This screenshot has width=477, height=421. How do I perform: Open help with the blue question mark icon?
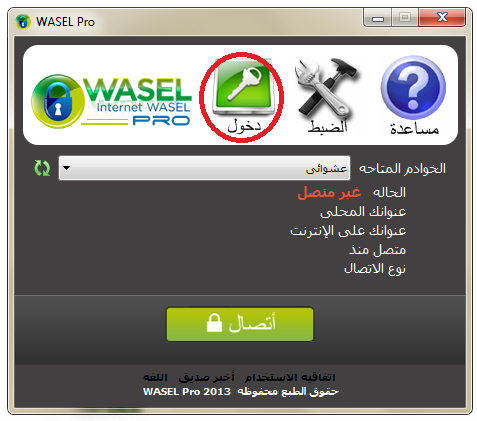click(x=413, y=88)
